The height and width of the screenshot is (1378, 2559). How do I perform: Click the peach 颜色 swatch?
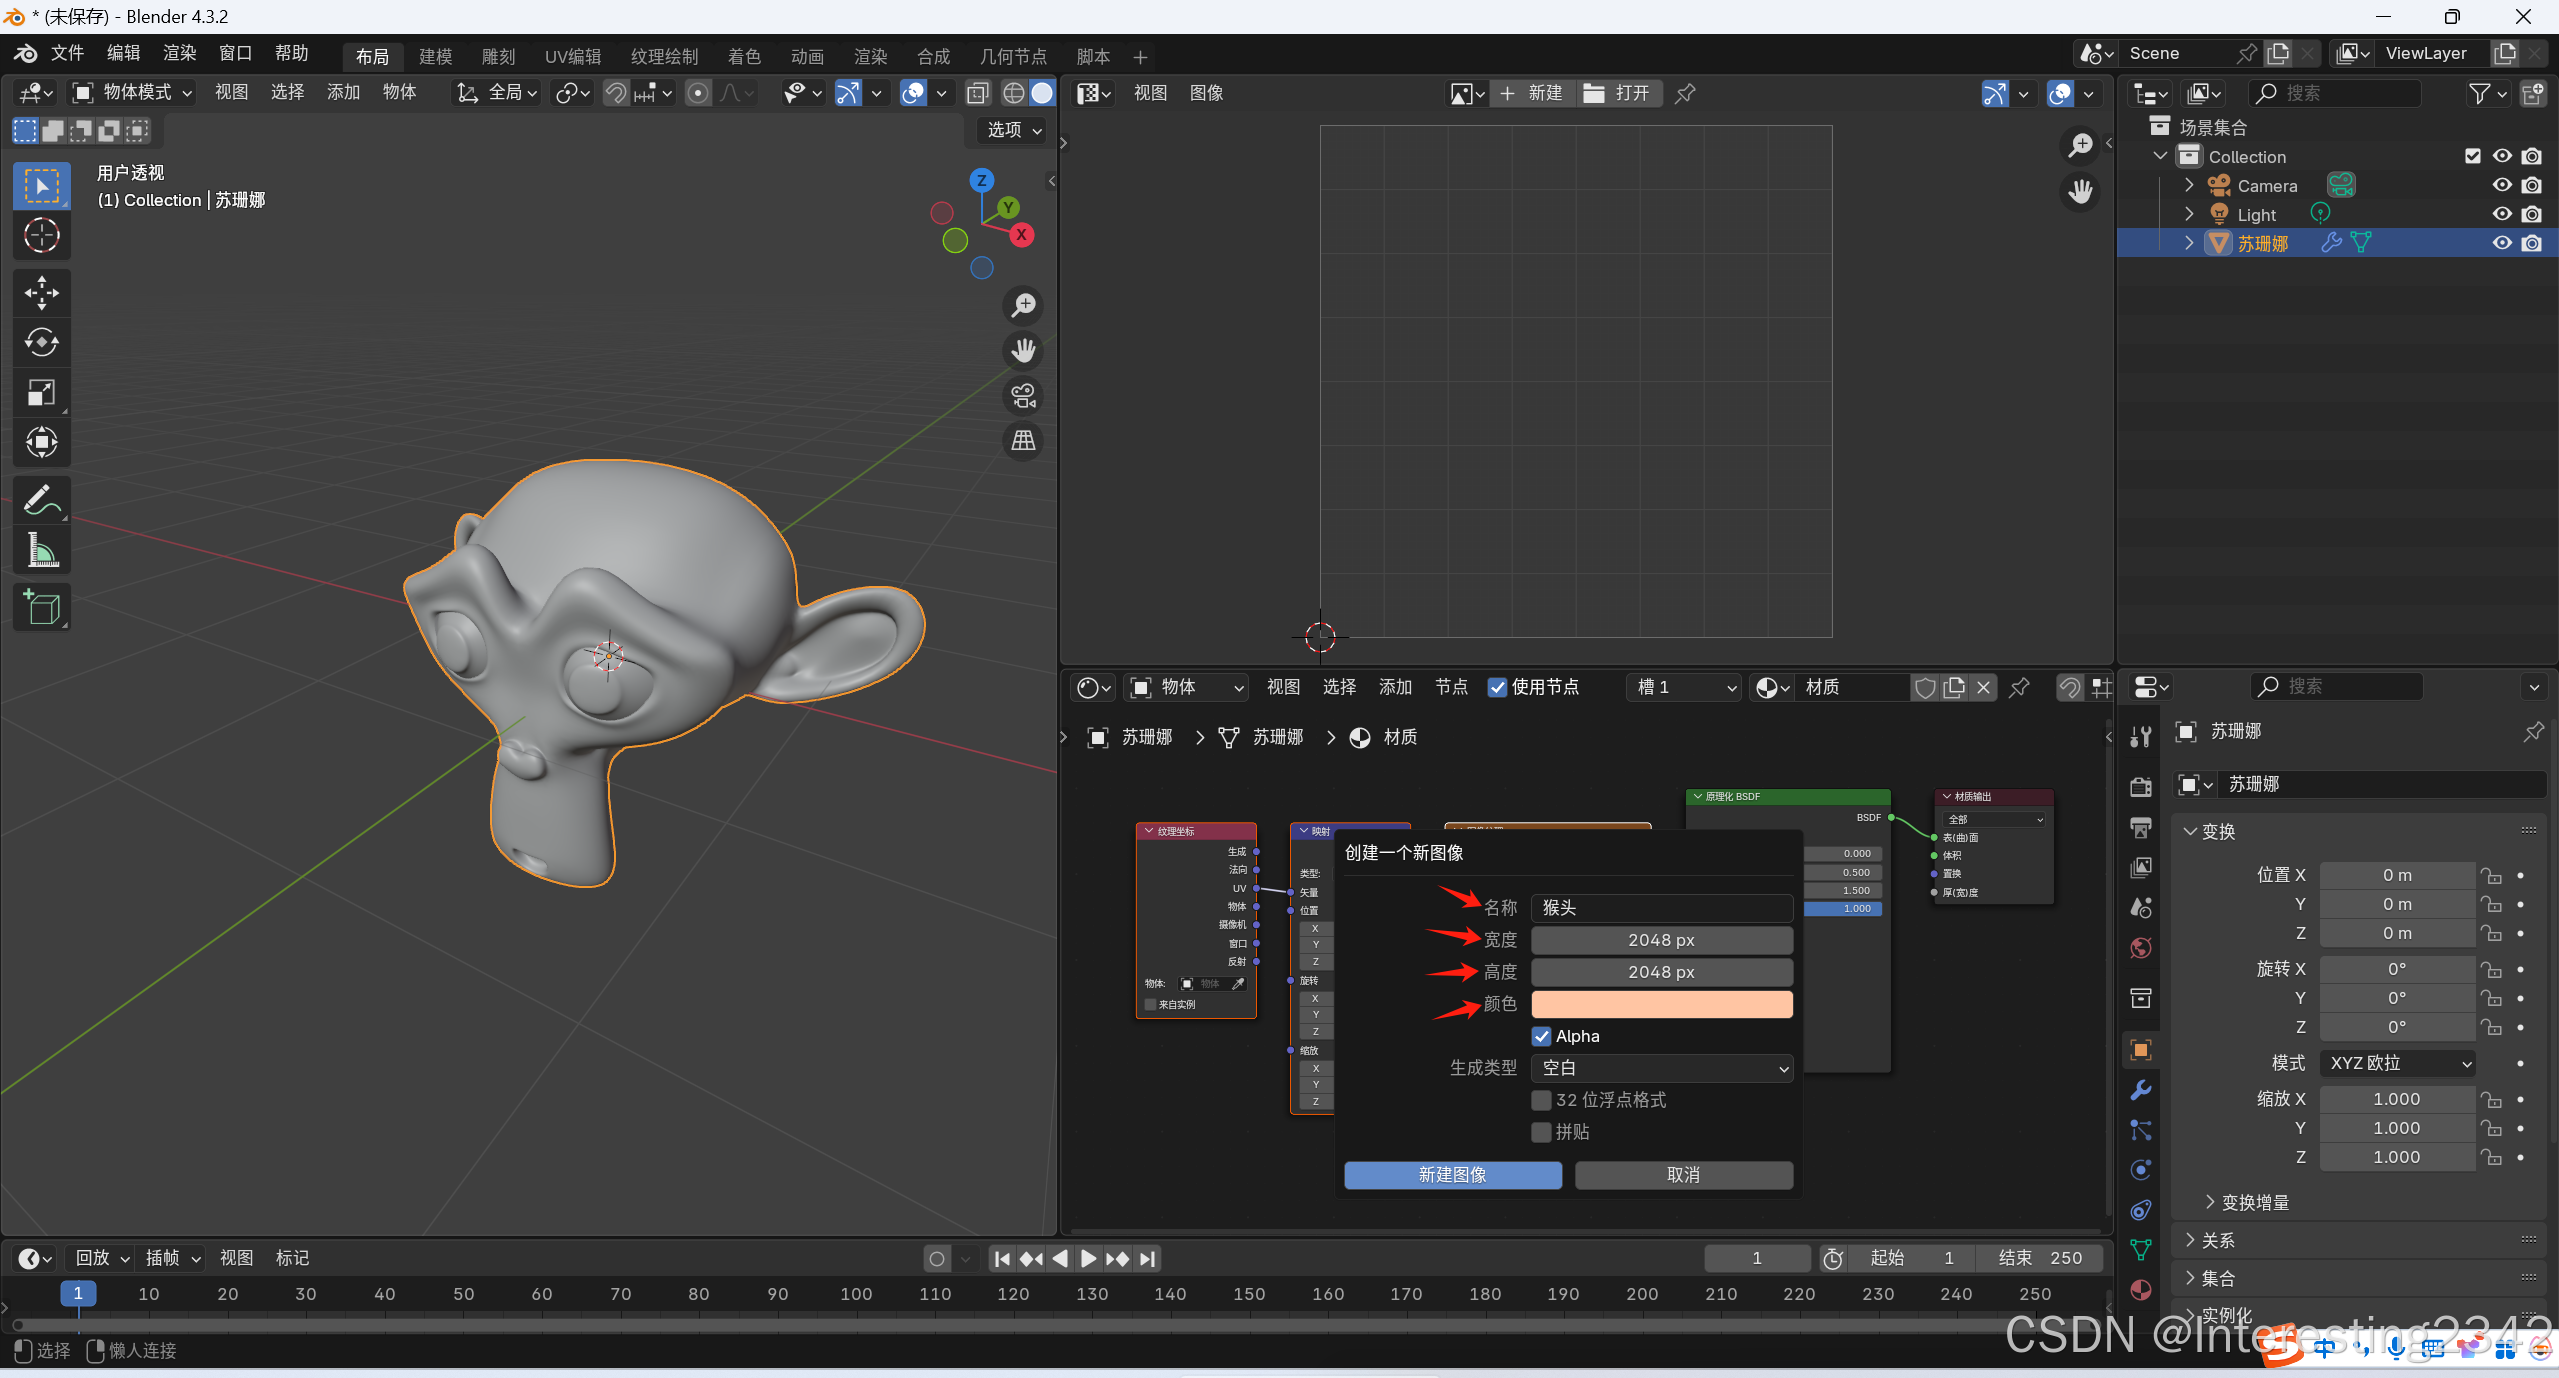point(1661,1004)
